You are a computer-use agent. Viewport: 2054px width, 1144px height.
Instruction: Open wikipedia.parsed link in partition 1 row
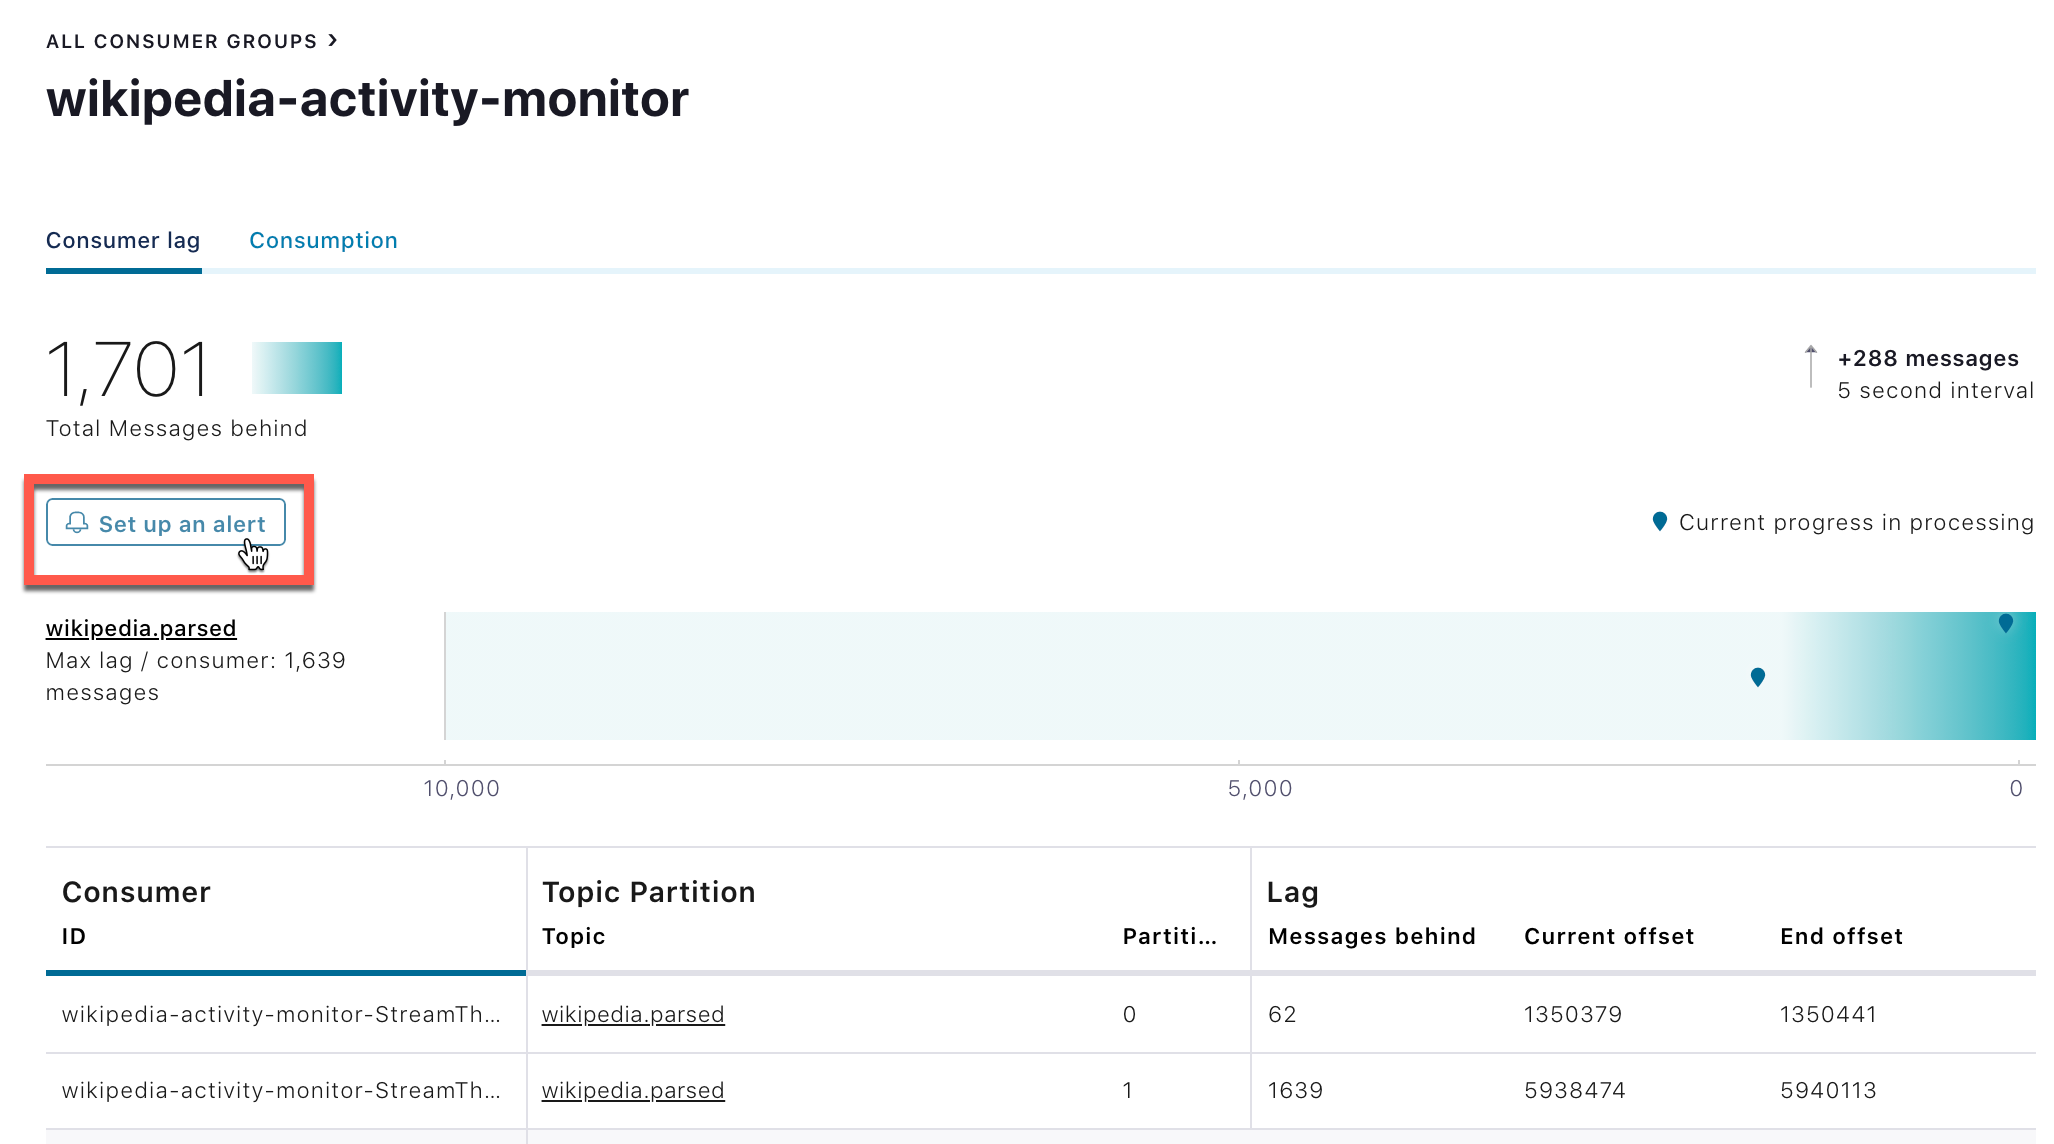[x=633, y=1090]
